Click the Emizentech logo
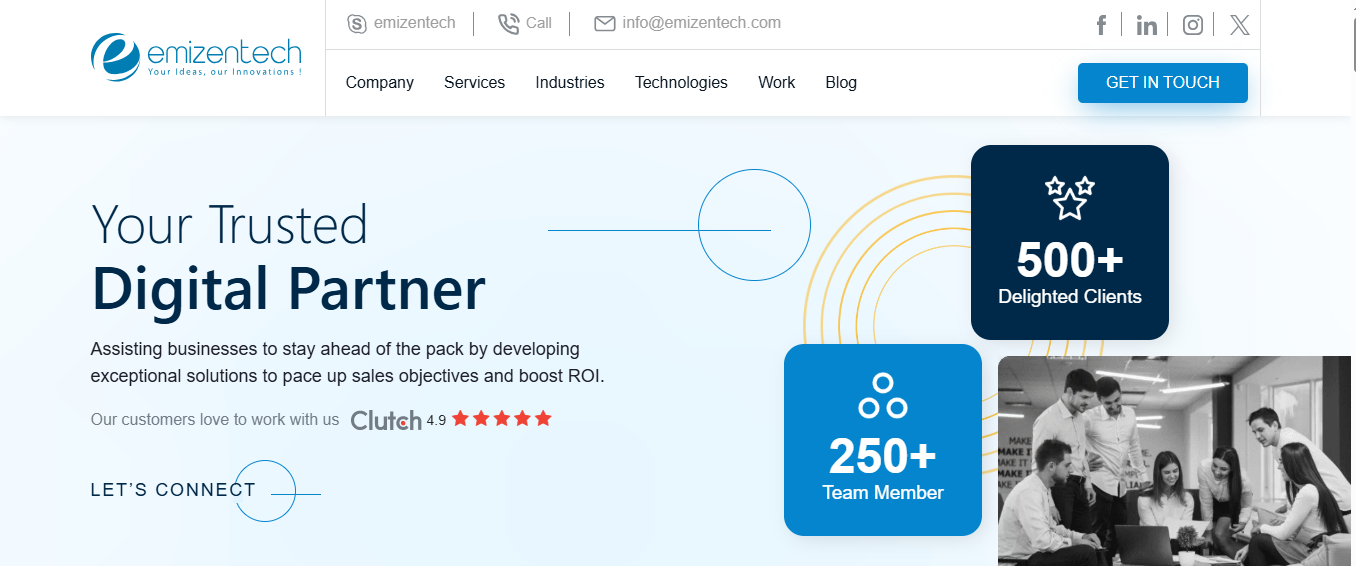Image resolution: width=1356 pixels, height=566 pixels. 196,57
